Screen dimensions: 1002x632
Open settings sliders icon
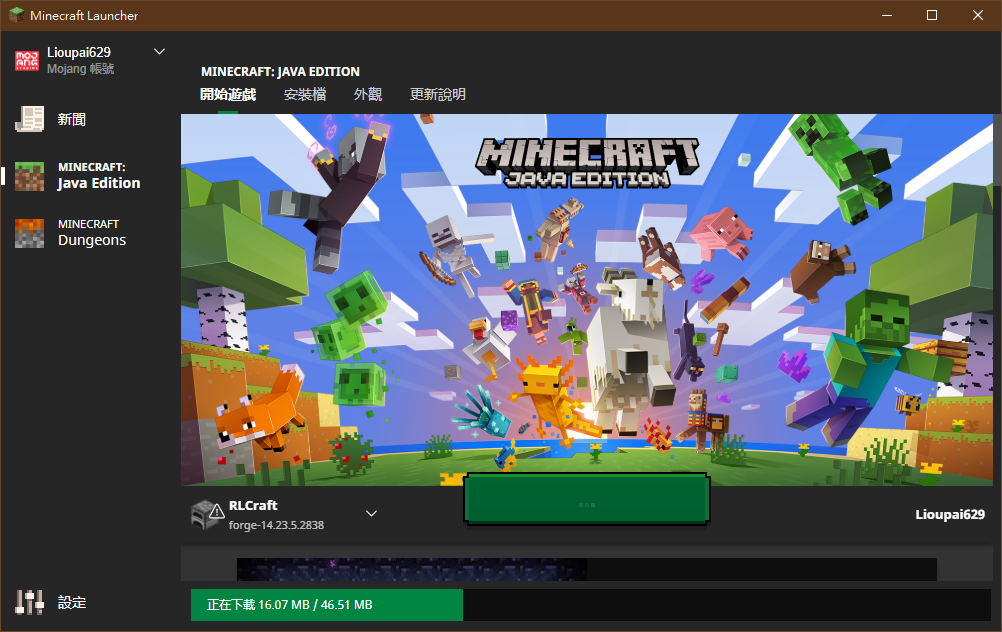(x=29, y=602)
